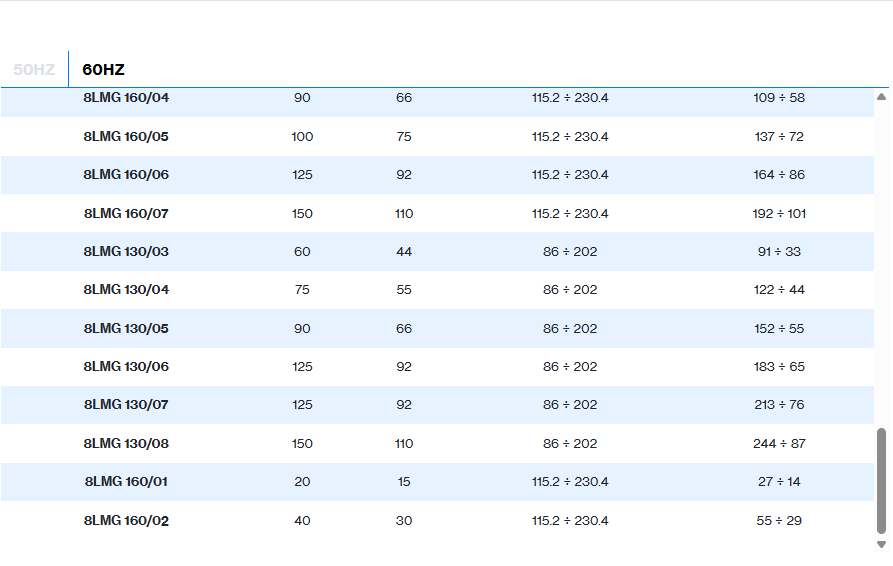
Task: Select the 60HZ tab
Action: click(x=103, y=69)
